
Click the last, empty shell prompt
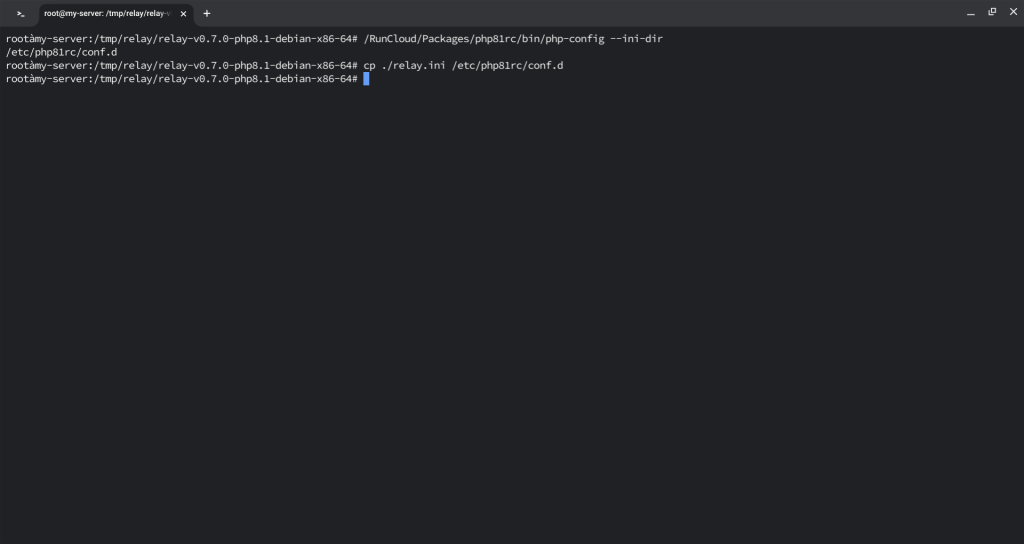point(180,79)
